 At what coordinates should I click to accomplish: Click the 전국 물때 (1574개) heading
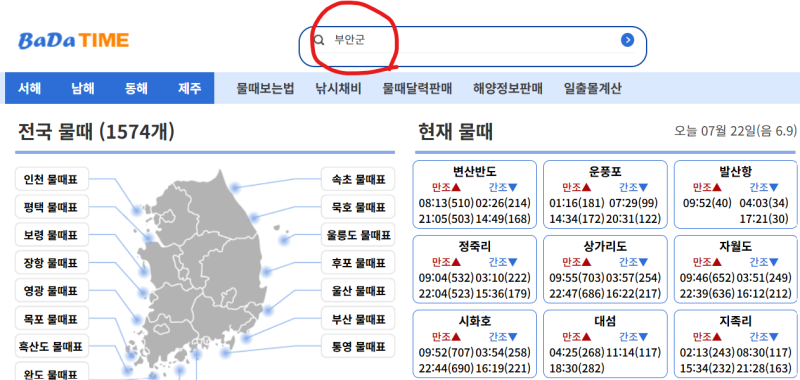tap(96, 132)
